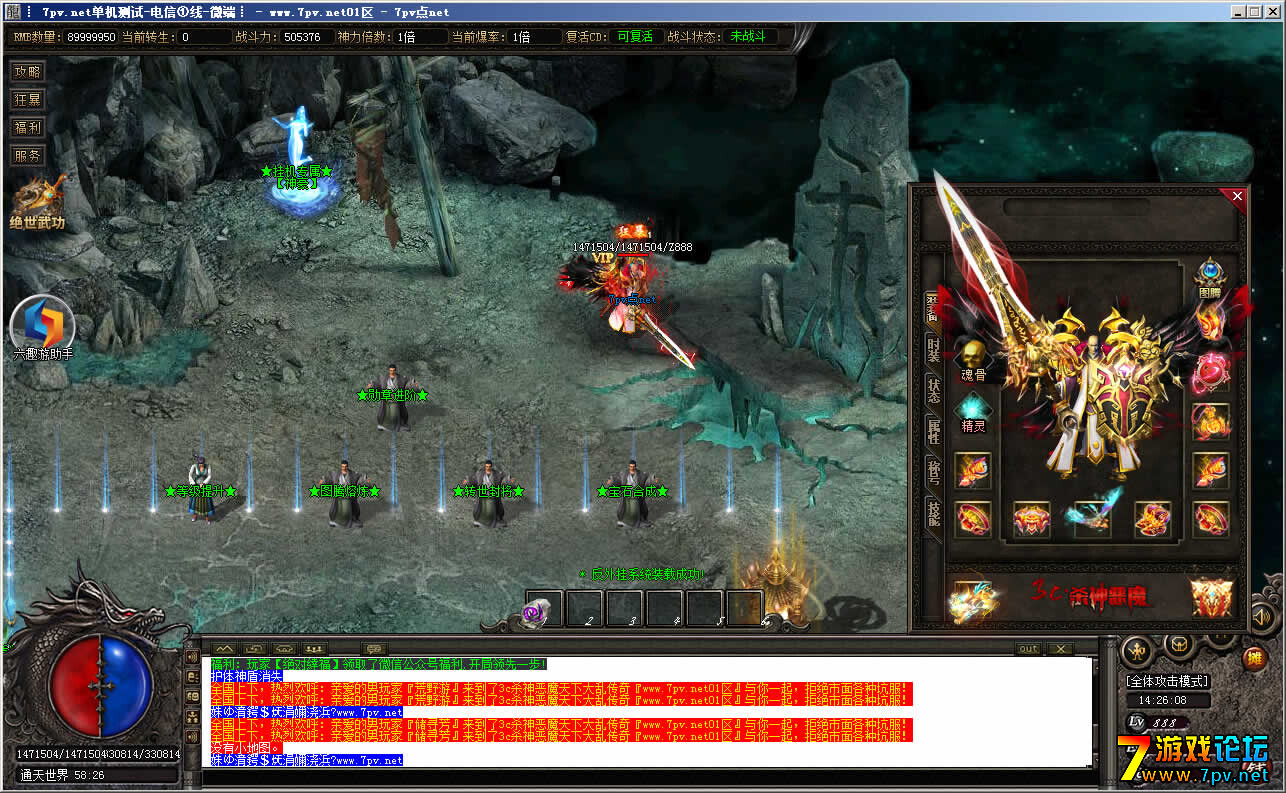Screen dimensions: 1286x793
Task: Switch to the 时装 fashion tab
Action: (x=933, y=349)
